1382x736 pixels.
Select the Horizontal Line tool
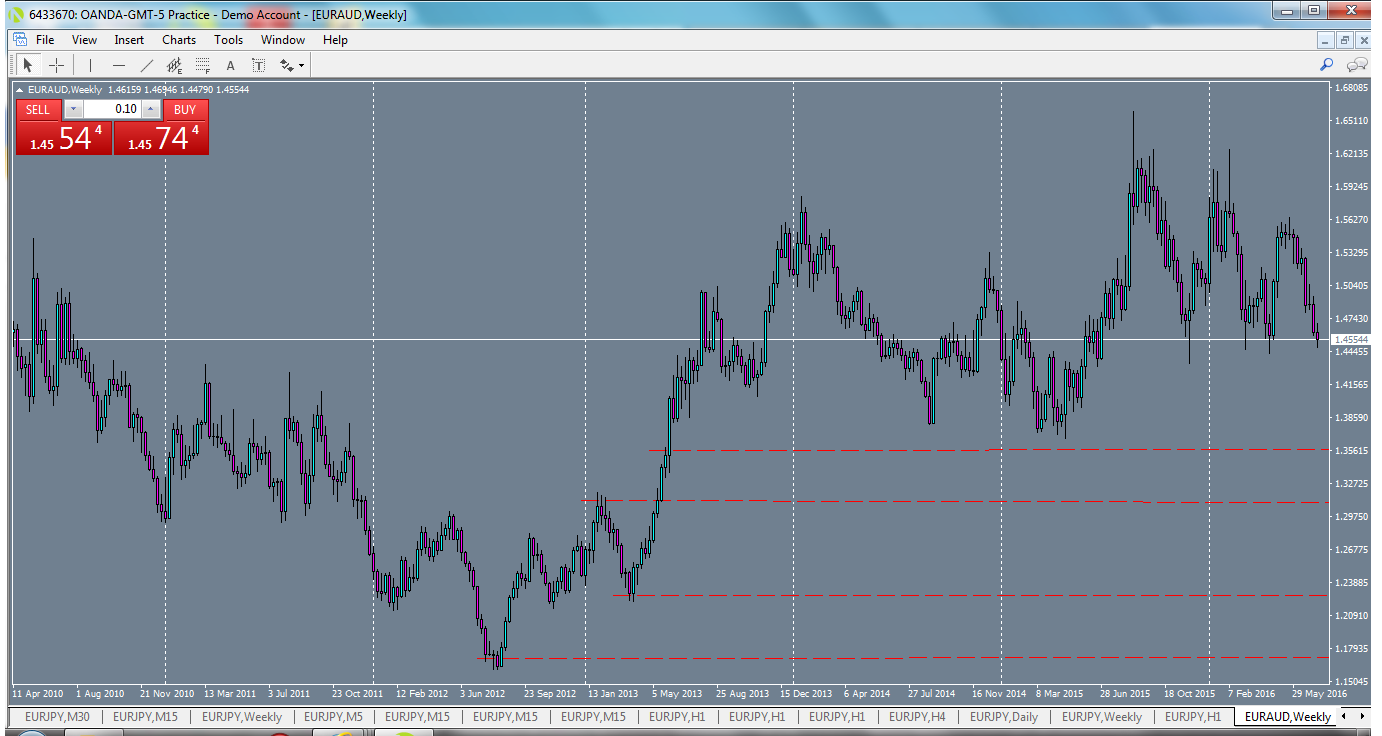click(x=117, y=64)
